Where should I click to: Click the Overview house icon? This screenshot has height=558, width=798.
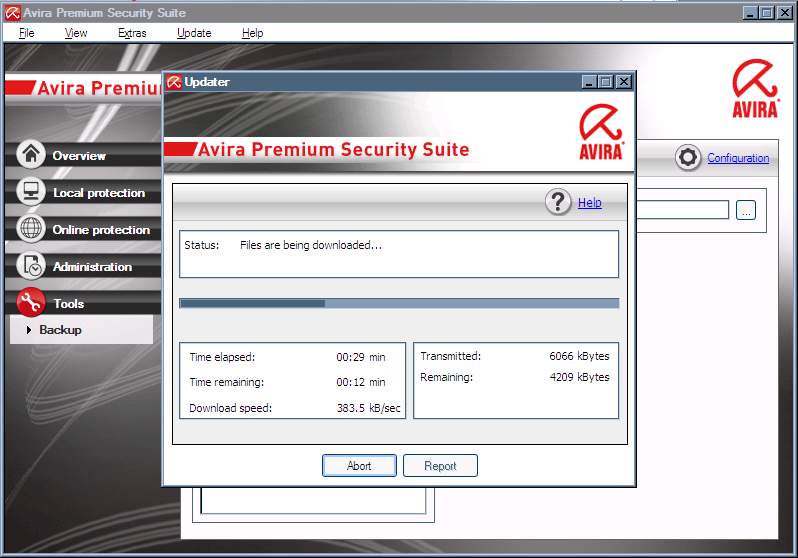tap(32, 154)
